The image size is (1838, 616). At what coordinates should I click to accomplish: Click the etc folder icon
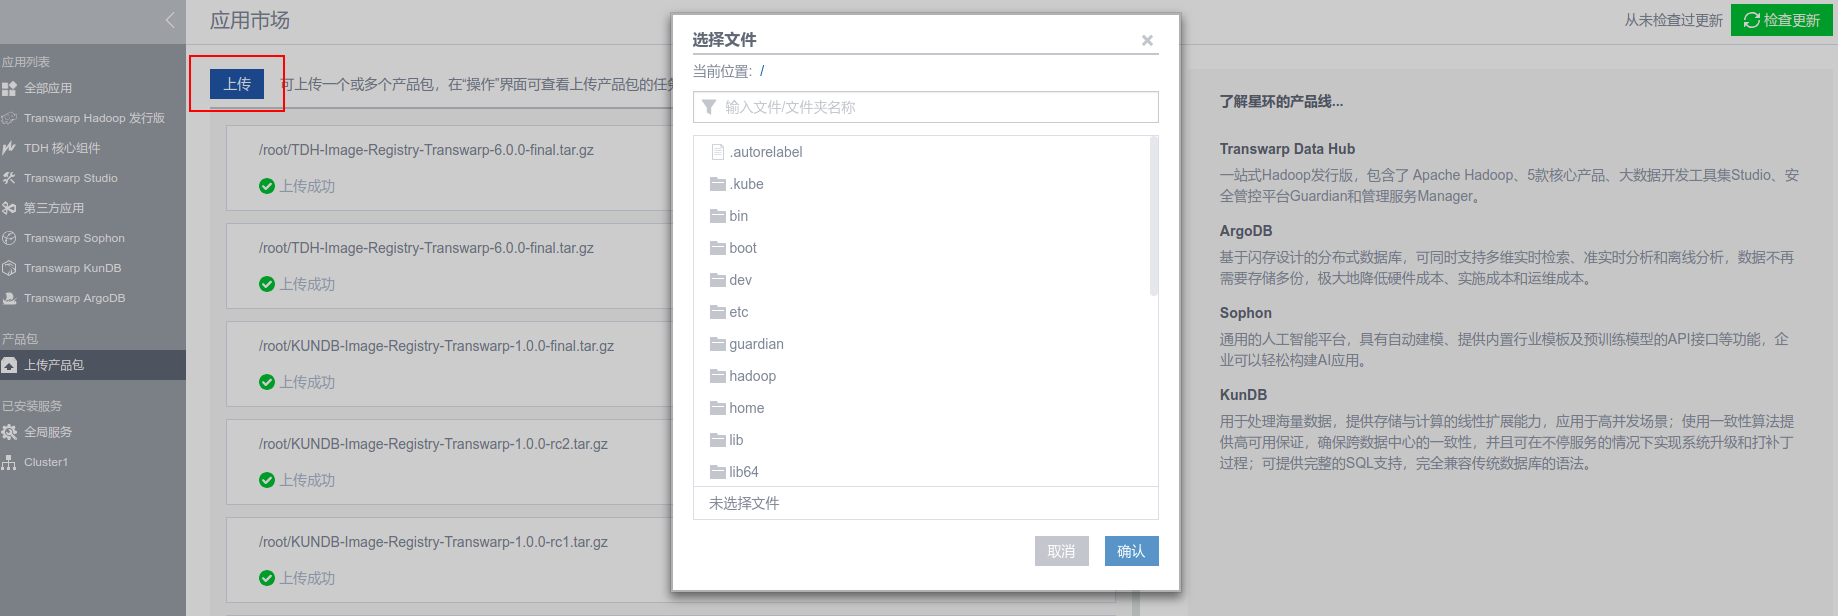[x=718, y=312]
